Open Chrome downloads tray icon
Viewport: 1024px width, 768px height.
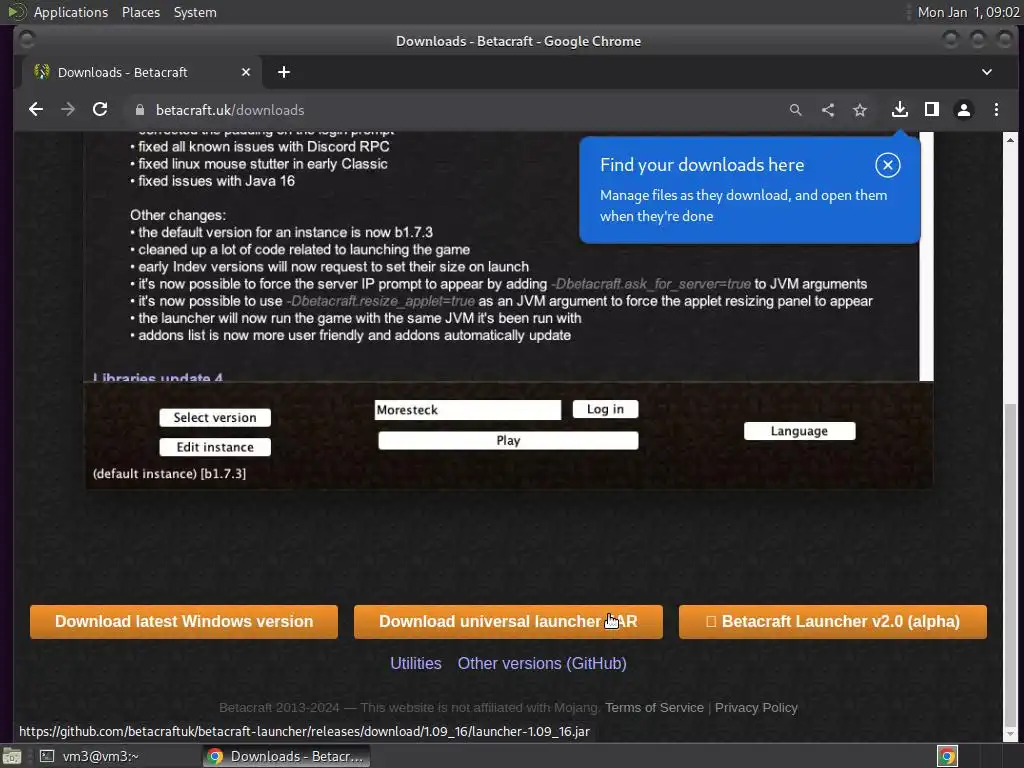point(899,110)
